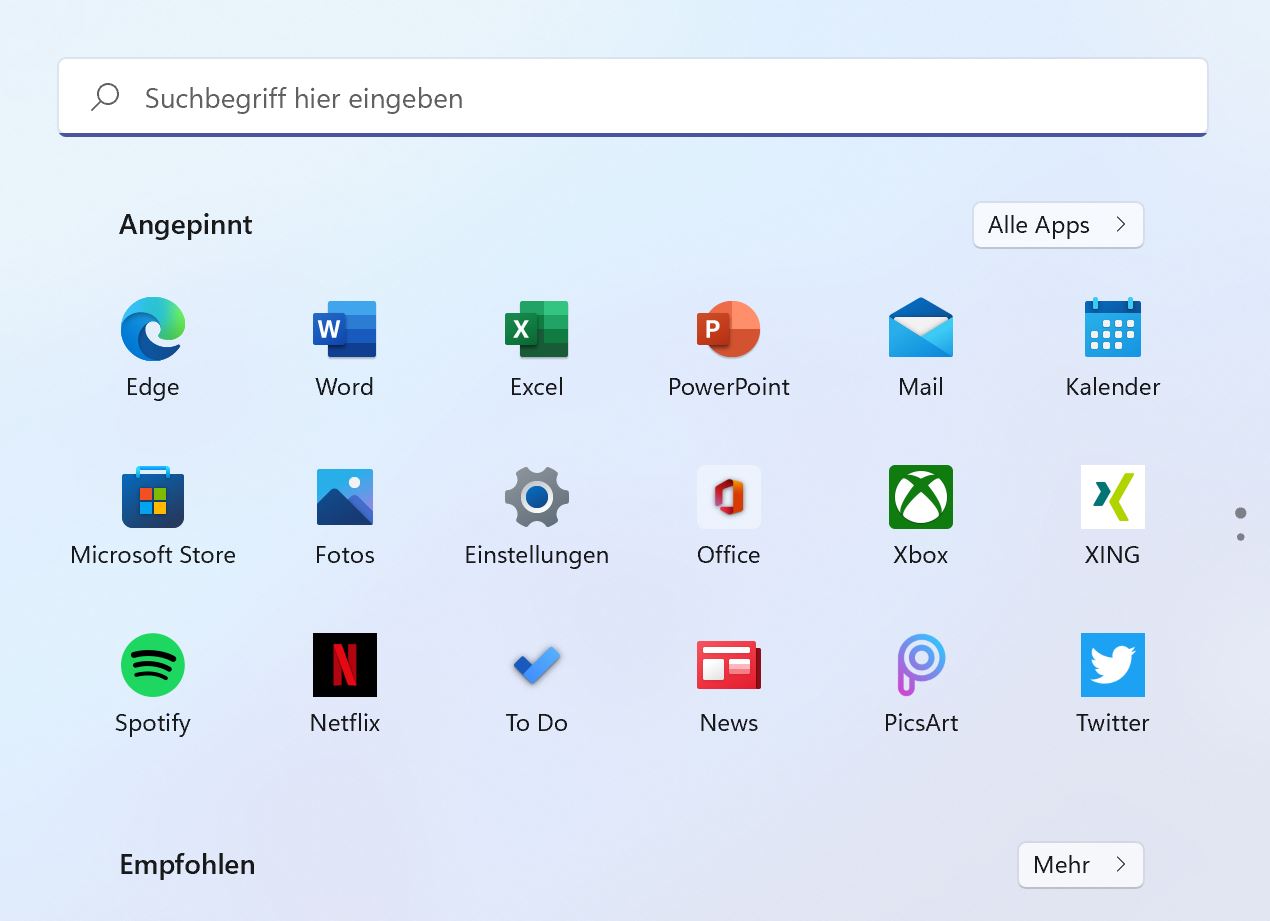
Task: Focus the Suchbegriff hier eingeben field
Action: [633, 97]
